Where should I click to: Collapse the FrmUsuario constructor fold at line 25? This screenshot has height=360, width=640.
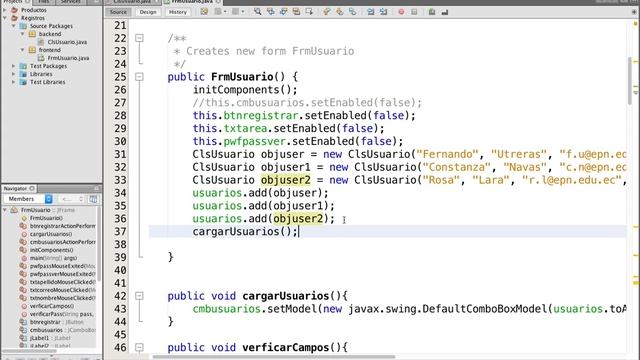pyautogui.click(x=139, y=77)
